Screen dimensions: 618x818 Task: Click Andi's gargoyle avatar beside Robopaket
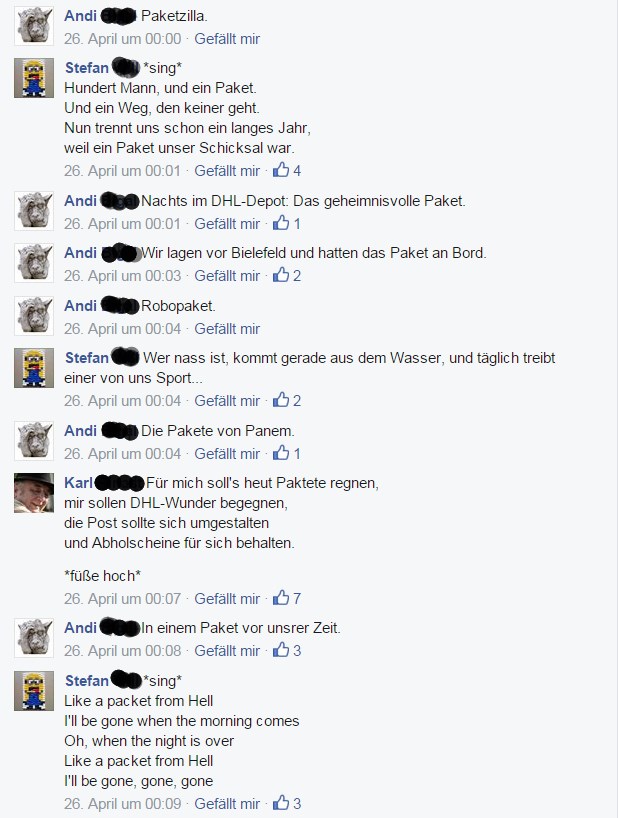pyautogui.click(x=34, y=316)
